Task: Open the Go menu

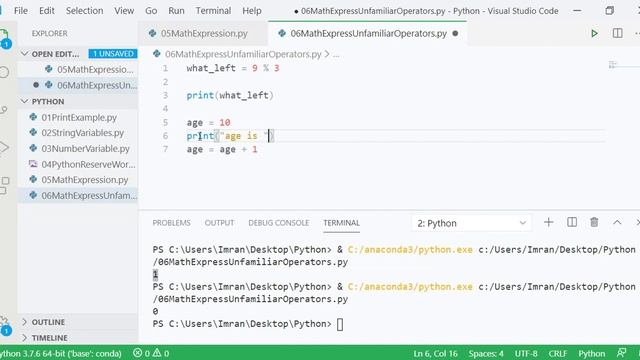Action: coord(151,11)
